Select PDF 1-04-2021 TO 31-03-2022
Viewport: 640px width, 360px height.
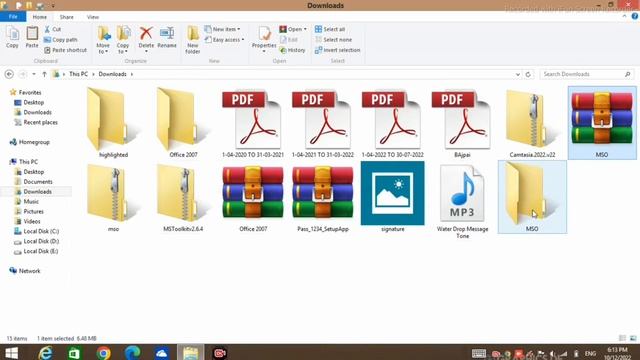click(x=322, y=122)
